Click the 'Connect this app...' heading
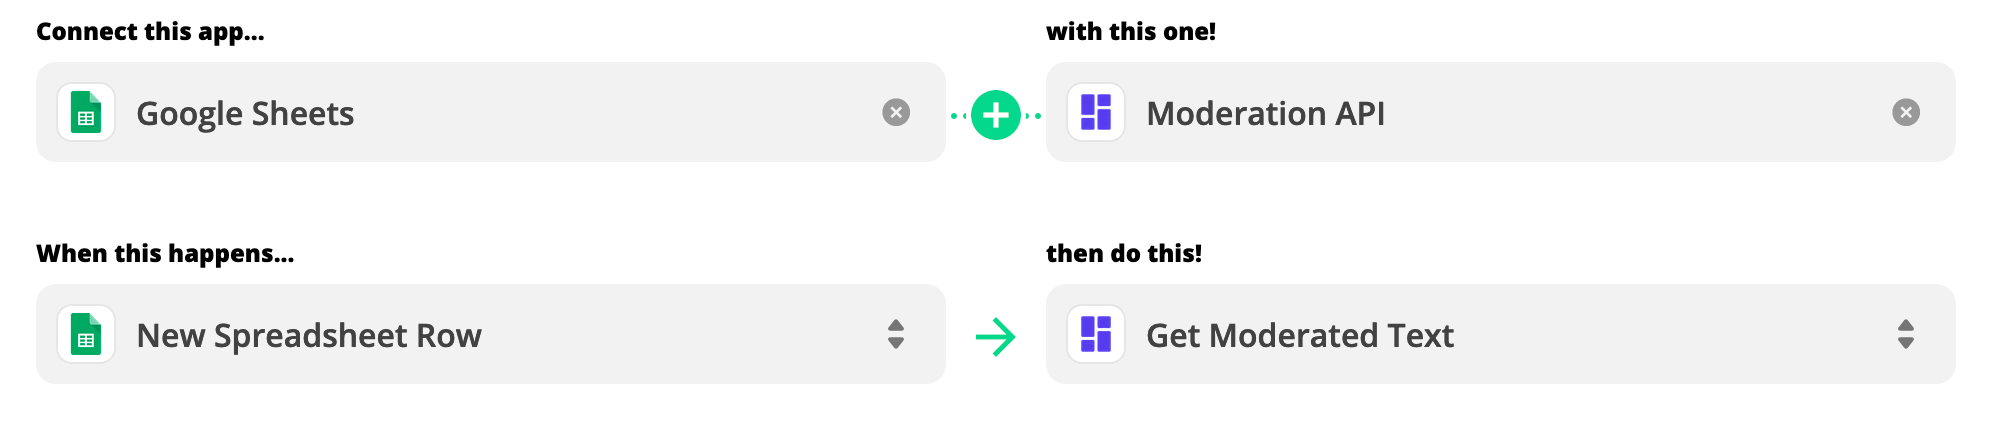This screenshot has height=422, width=1990. pyautogui.click(x=151, y=32)
